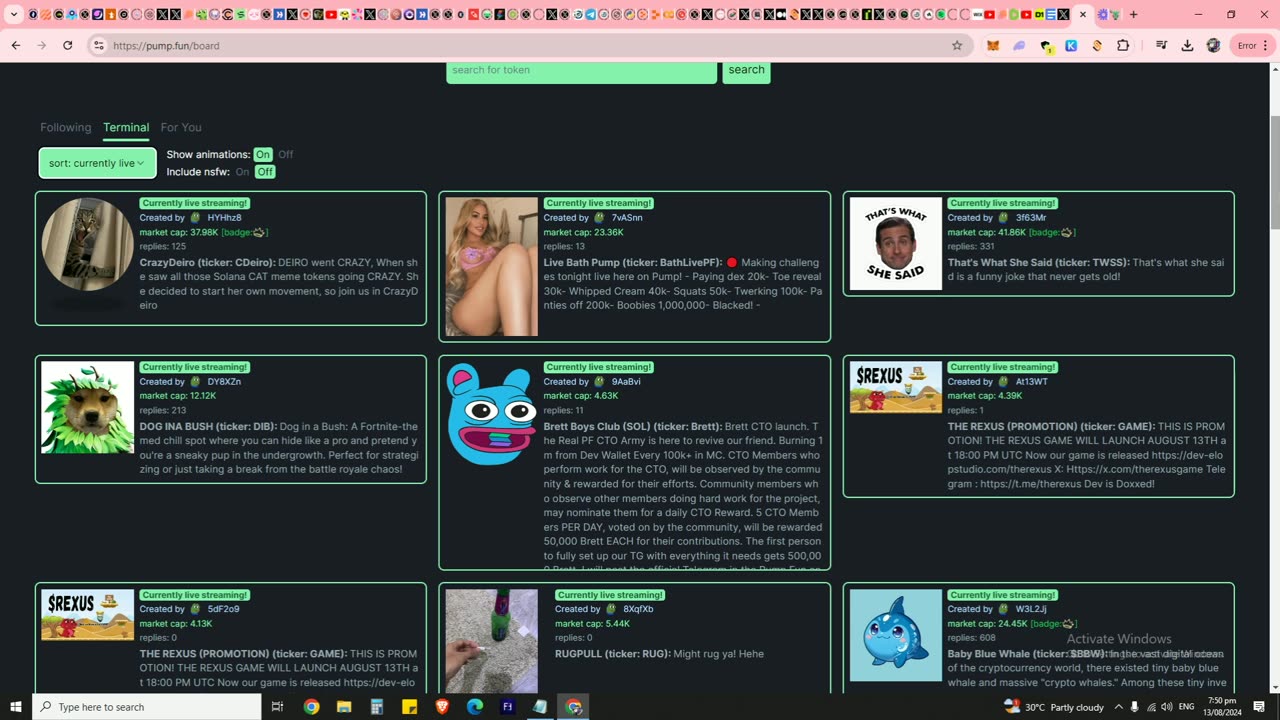
Task: Open the weather 30°C Partly cloudy widget
Action: [x=1054, y=707]
